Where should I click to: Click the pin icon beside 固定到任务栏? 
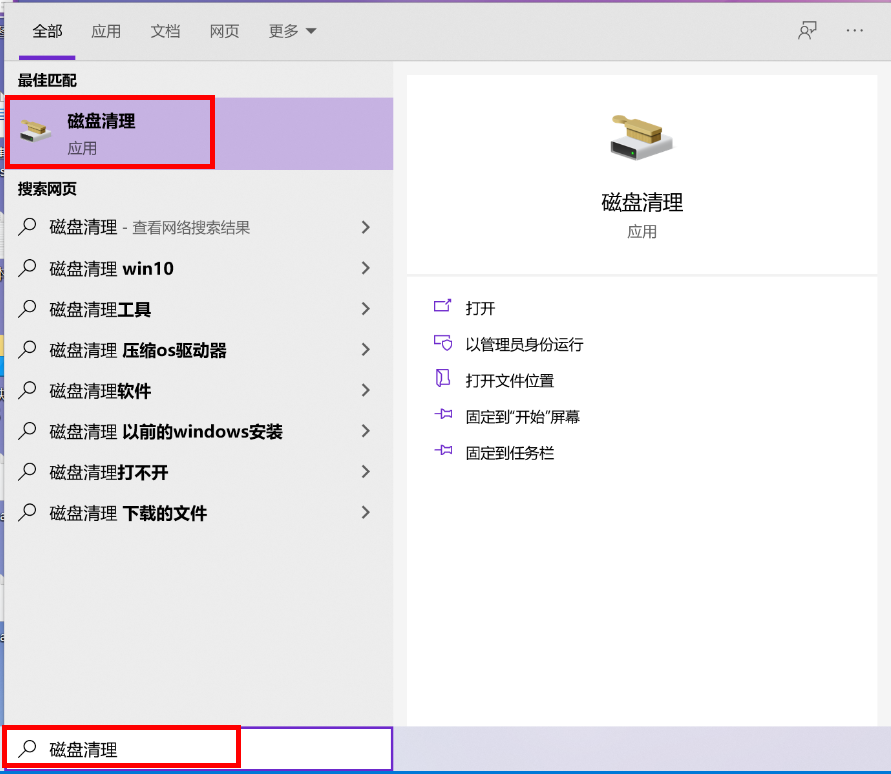pyautogui.click(x=443, y=452)
